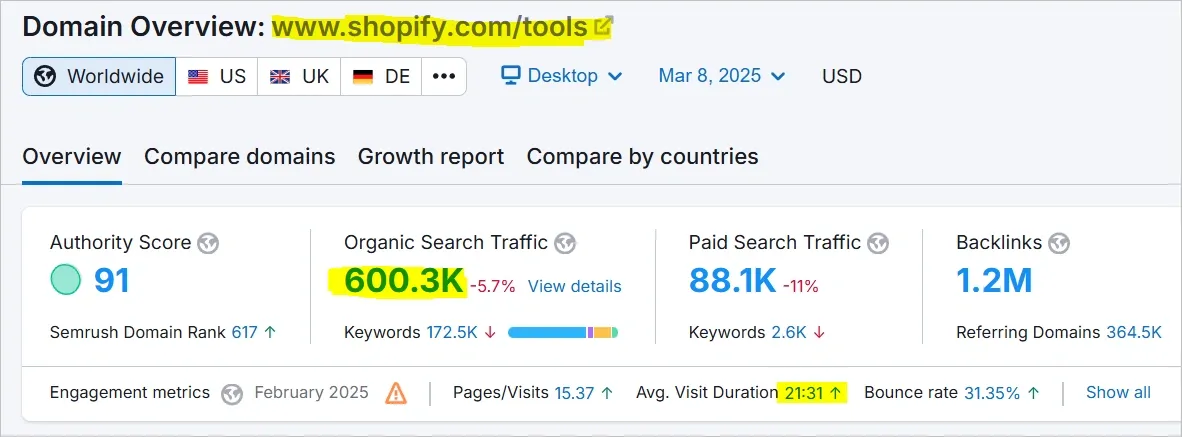The height and width of the screenshot is (437, 1182).
Task: Click Paid Search Traffic value 88.1K
Action: point(732,280)
